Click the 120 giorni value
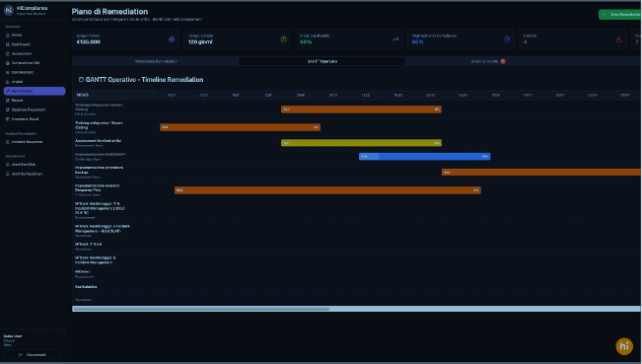The image size is (642, 364). tap(200, 42)
